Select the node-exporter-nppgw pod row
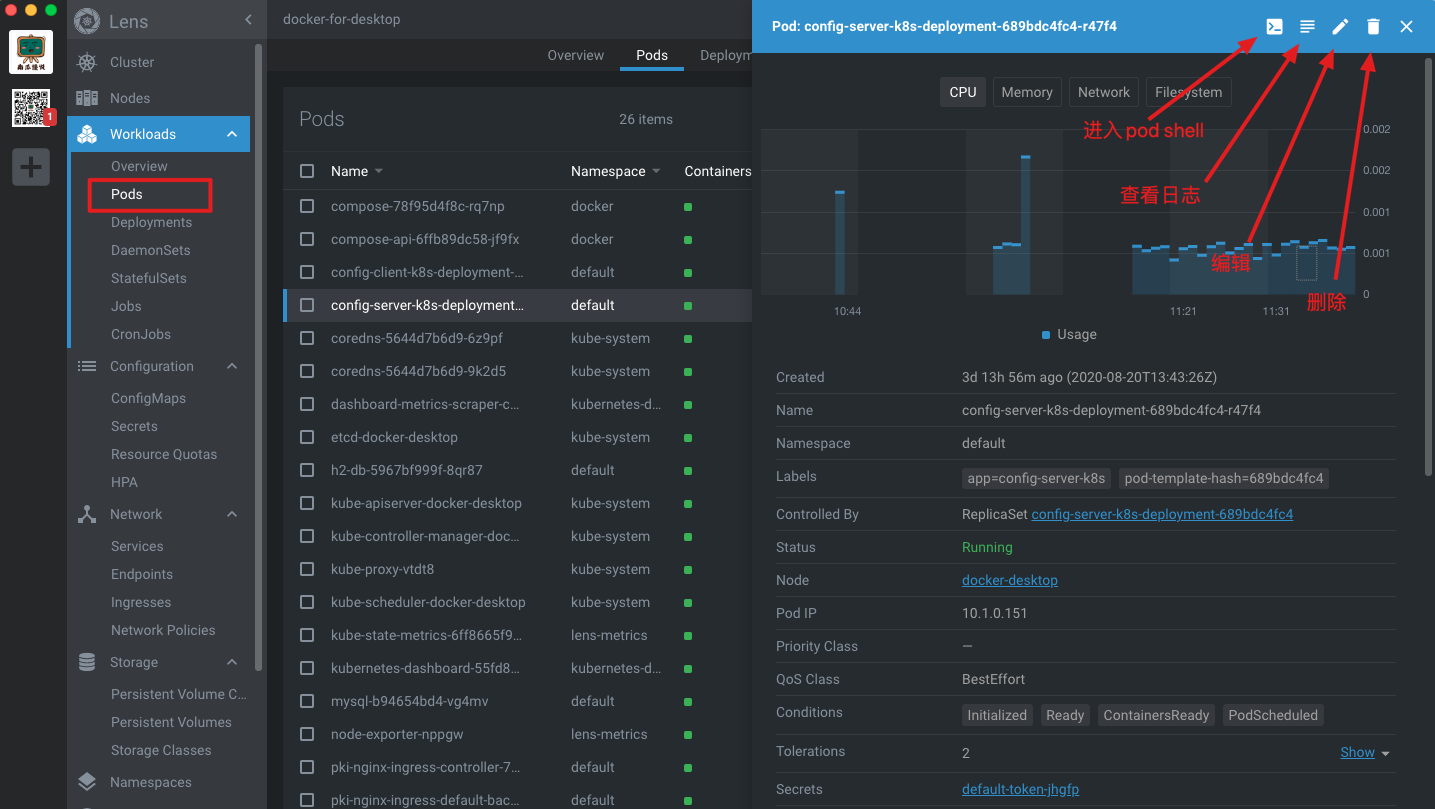 point(517,734)
